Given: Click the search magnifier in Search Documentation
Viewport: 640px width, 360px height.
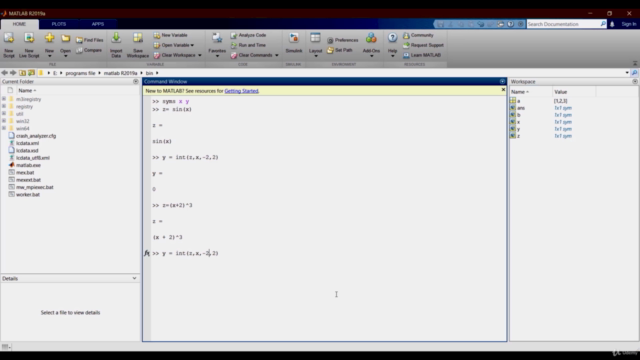Looking at the screenshot, I should click(x=603, y=24).
